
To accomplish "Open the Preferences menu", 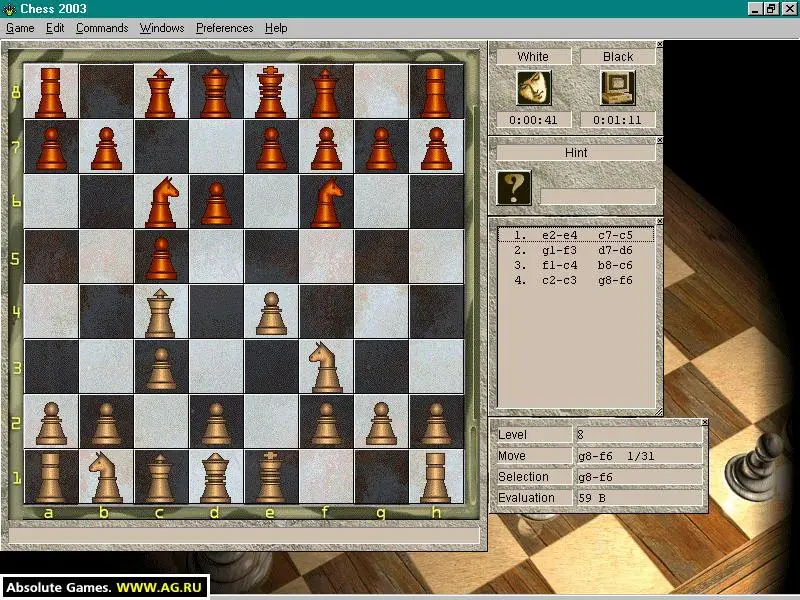I will [224, 28].
